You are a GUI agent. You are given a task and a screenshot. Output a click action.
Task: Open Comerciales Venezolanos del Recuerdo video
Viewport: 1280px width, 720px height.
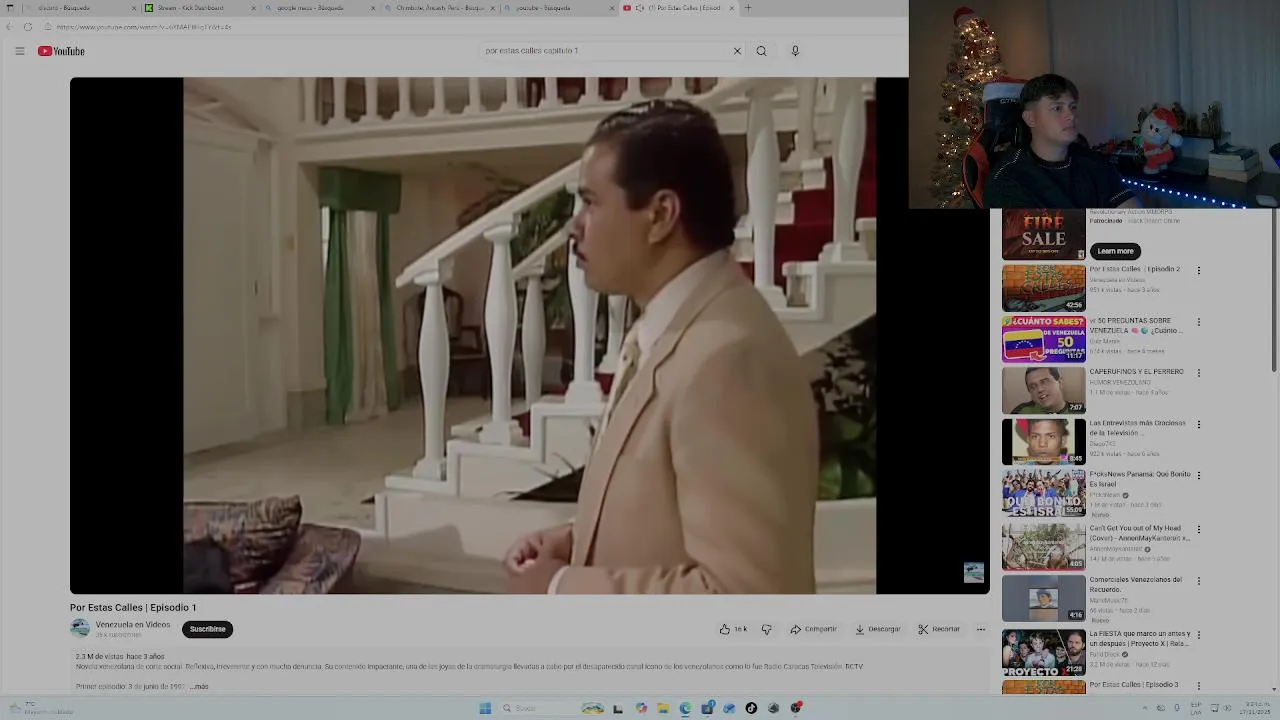click(x=1043, y=599)
